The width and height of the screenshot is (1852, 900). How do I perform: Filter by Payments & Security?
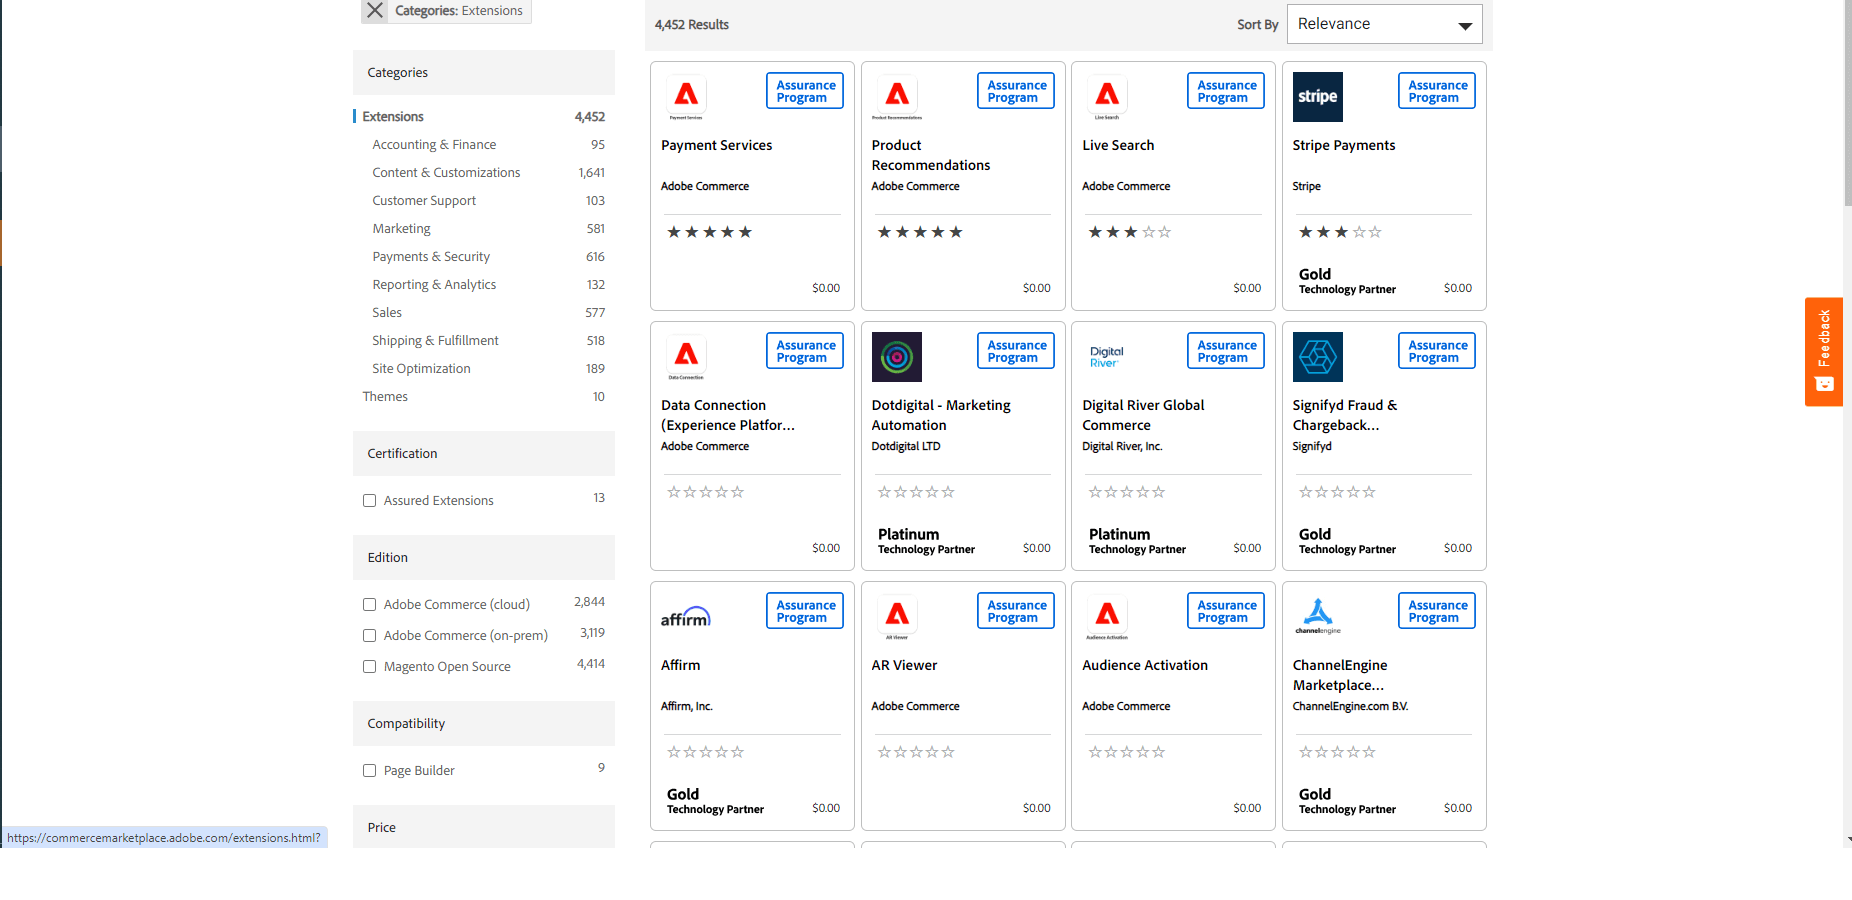pyautogui.click(x=431, y=257)
